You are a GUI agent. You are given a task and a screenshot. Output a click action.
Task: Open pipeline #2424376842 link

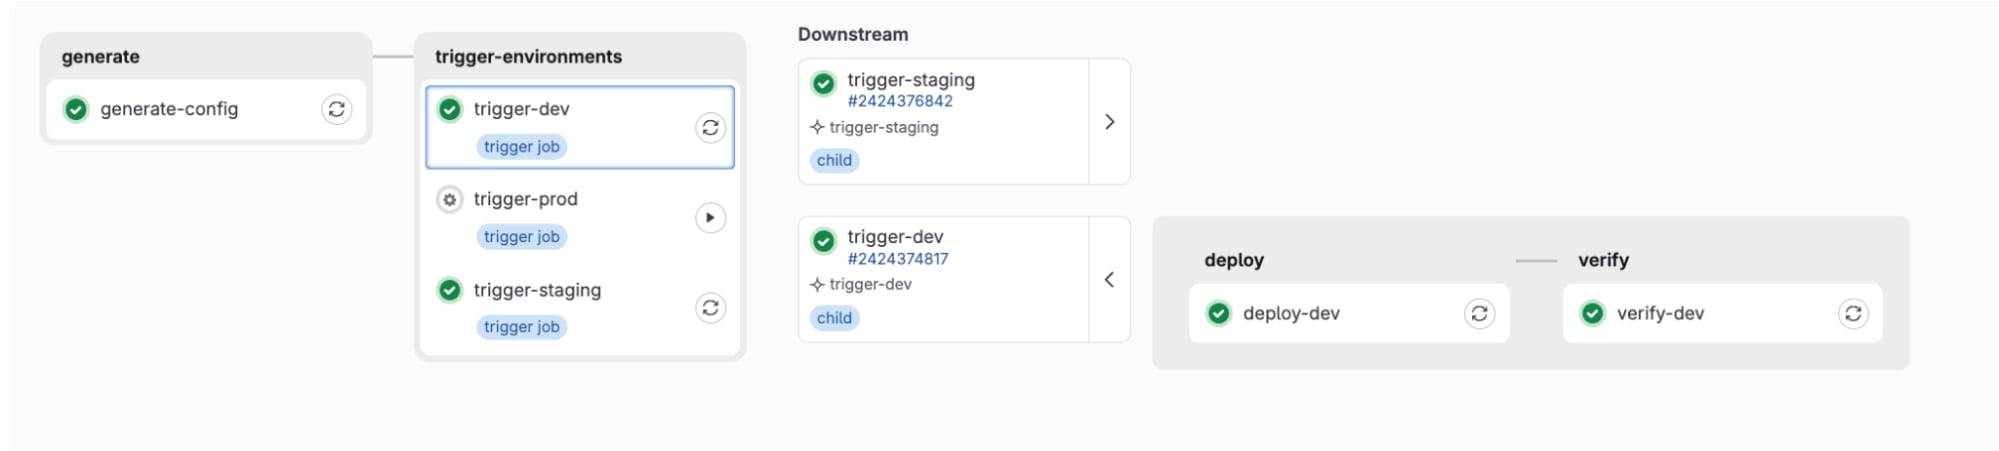pyautogui.click(x=900, y=101)
